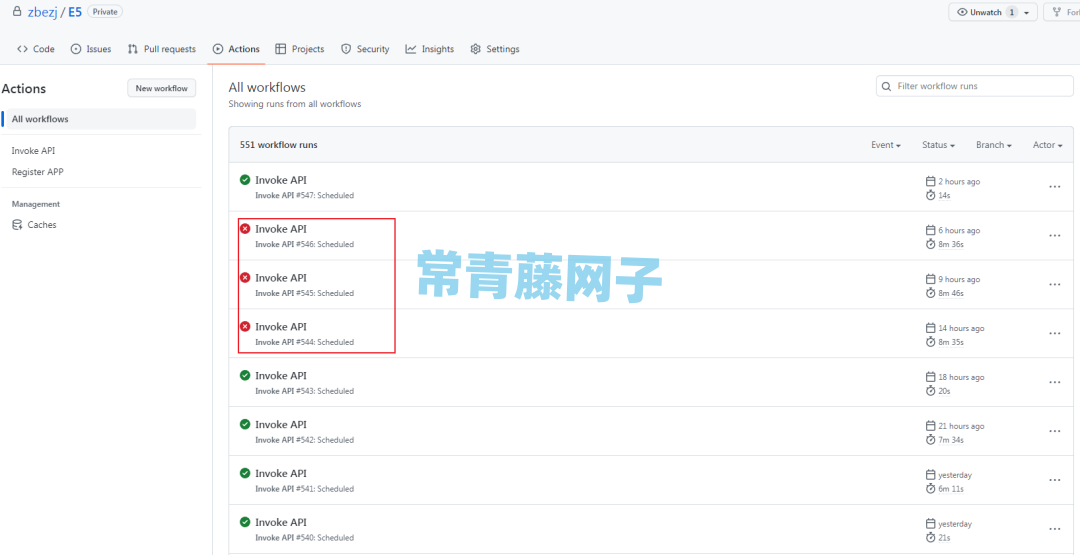Click success status icon of run #542
The width and height of the screenshot is (1080, 555).
click(x=245, y=424)
